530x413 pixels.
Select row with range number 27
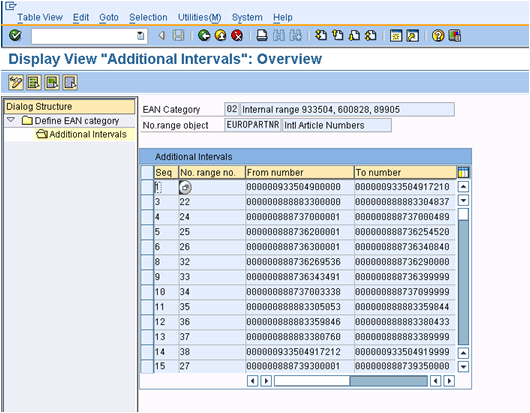click(x=147, y=366)
